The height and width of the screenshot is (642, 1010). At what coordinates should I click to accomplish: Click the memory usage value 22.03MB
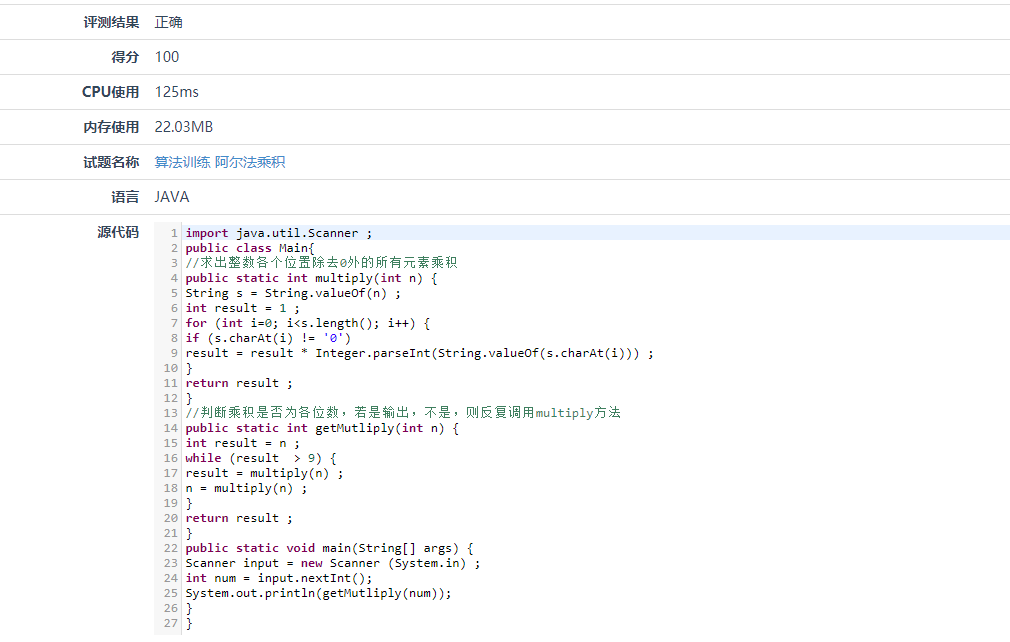184,127
